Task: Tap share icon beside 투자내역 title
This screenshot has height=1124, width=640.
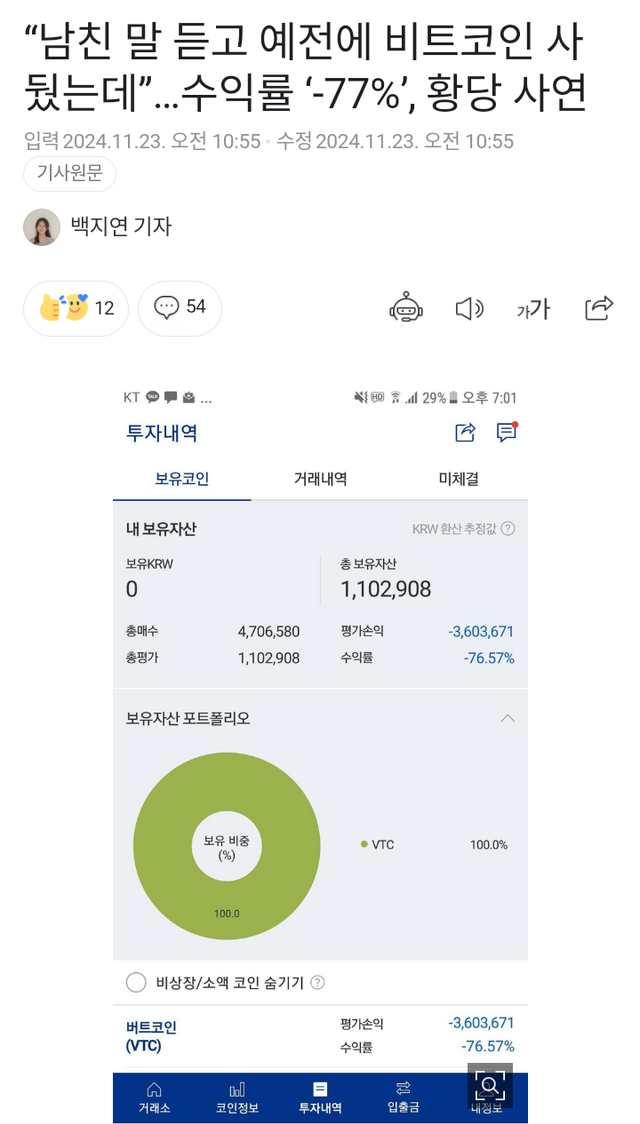Action: [465, 432]
